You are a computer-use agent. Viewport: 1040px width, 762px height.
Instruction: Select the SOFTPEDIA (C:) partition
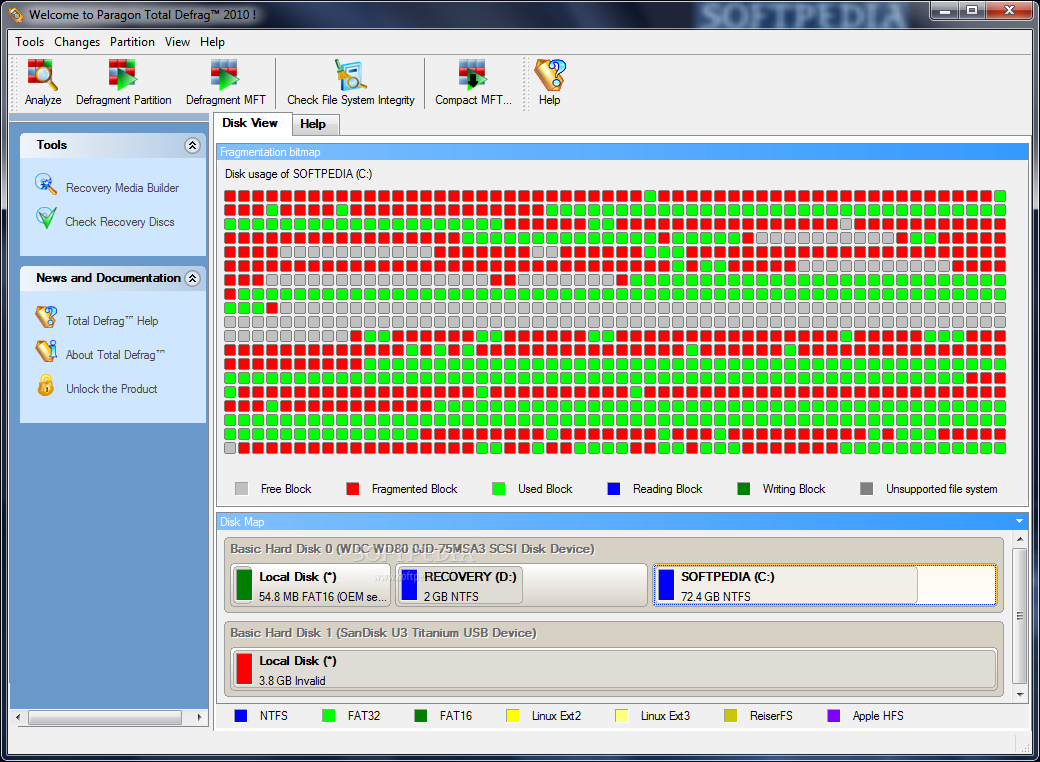[785, 585]
